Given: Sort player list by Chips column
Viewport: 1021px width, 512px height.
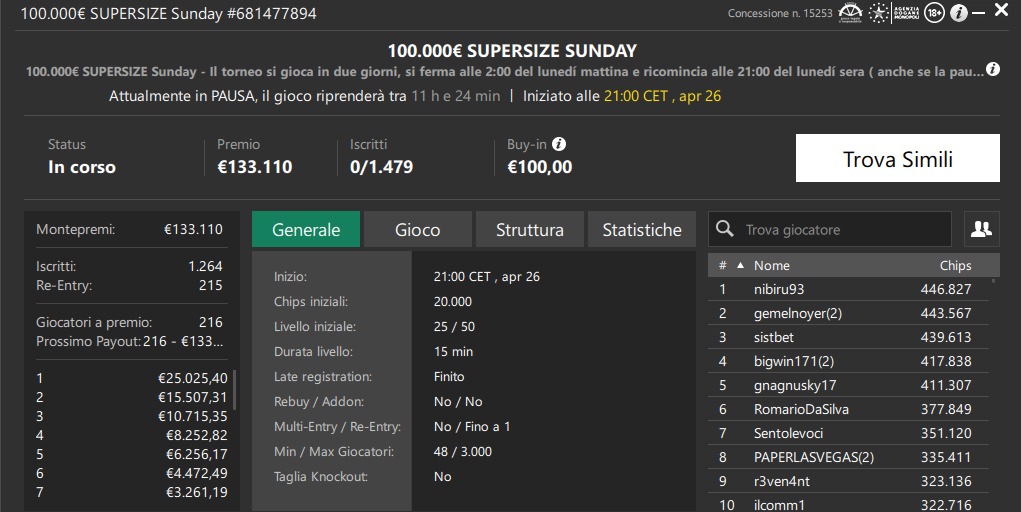Looking at the screenshot, I should tap(955, 265).
